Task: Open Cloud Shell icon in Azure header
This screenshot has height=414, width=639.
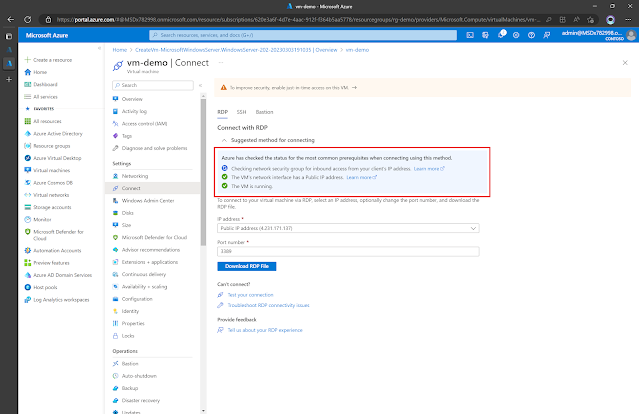Action: point(470,35)
